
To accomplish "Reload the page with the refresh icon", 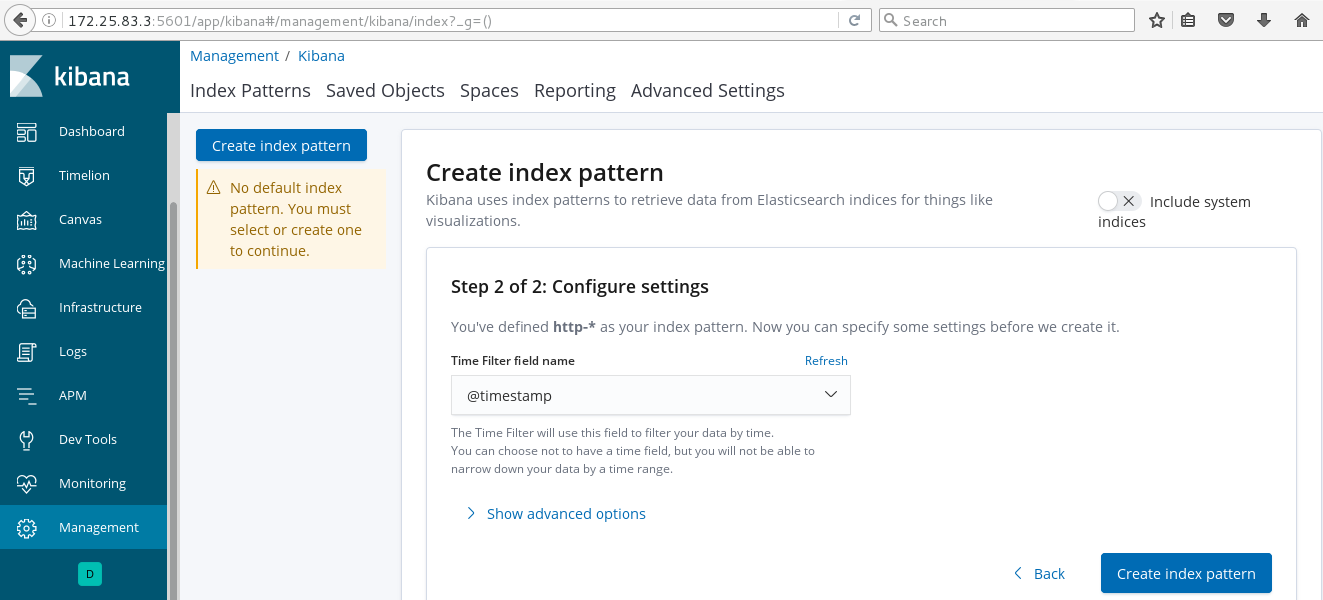I will click(x=854, y=20).
